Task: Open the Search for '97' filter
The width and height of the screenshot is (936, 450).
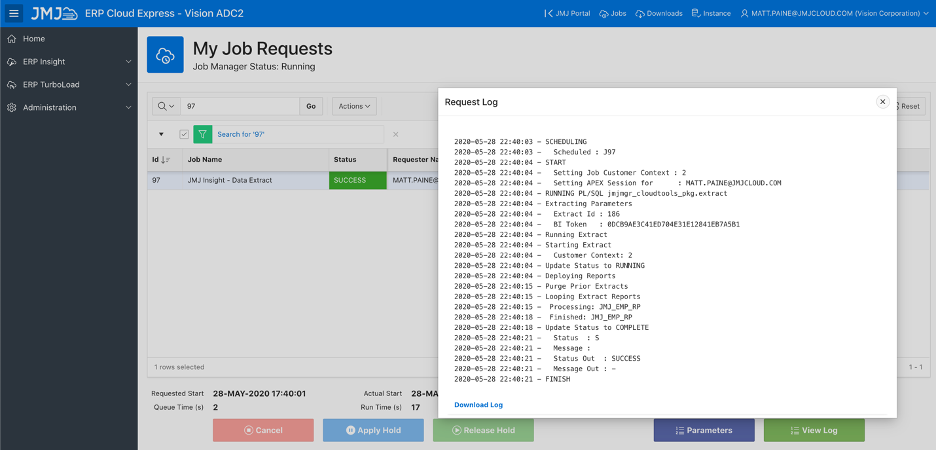Action: coord(241,134)
